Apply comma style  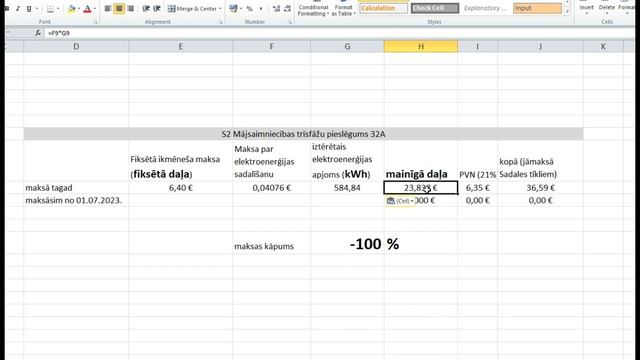pos(261,9)
